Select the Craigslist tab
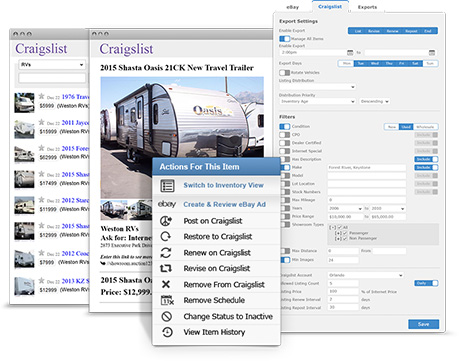 (x=330, y=7)
